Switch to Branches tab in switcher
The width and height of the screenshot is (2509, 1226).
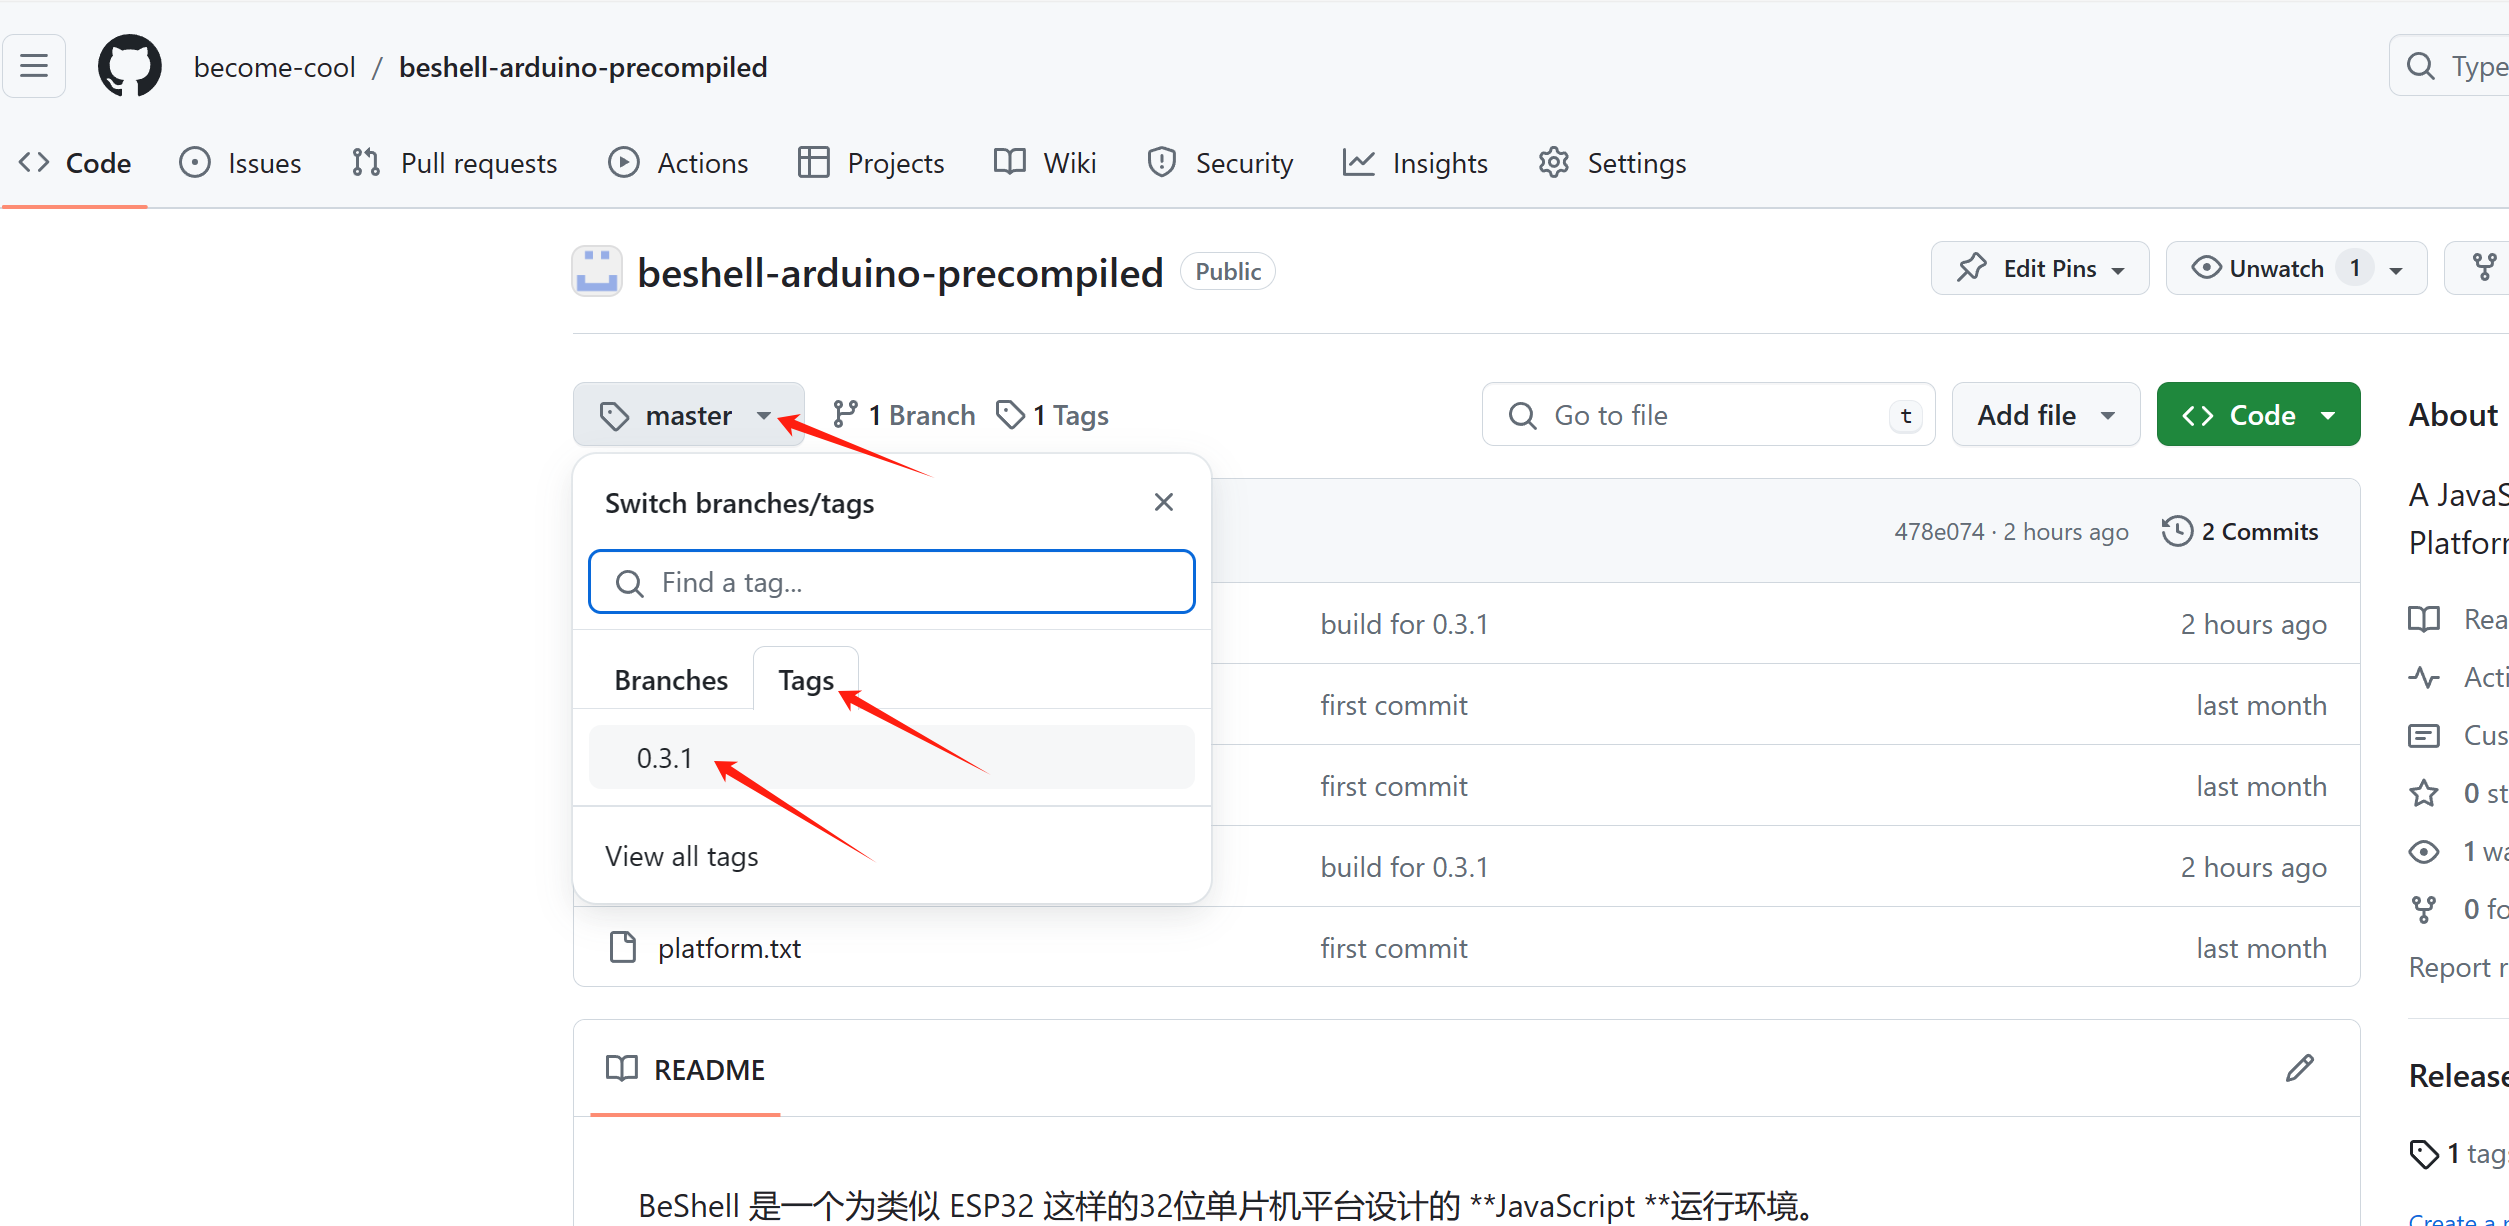(x=667, y=679)
